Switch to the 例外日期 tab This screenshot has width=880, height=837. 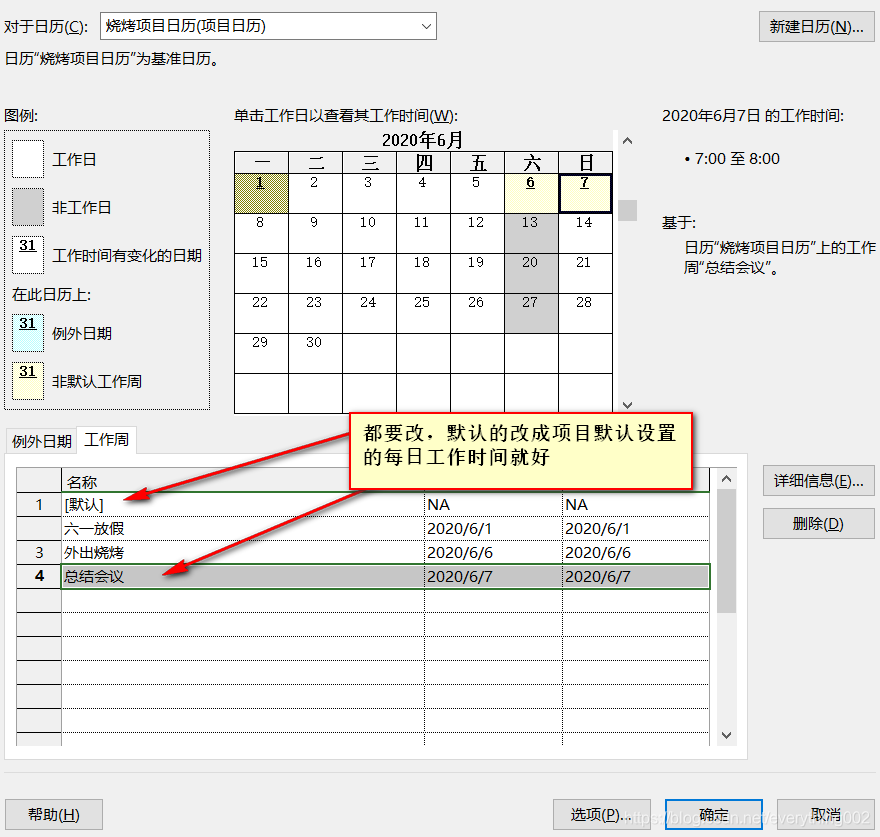pyautogui.click(x=41, y=440)
